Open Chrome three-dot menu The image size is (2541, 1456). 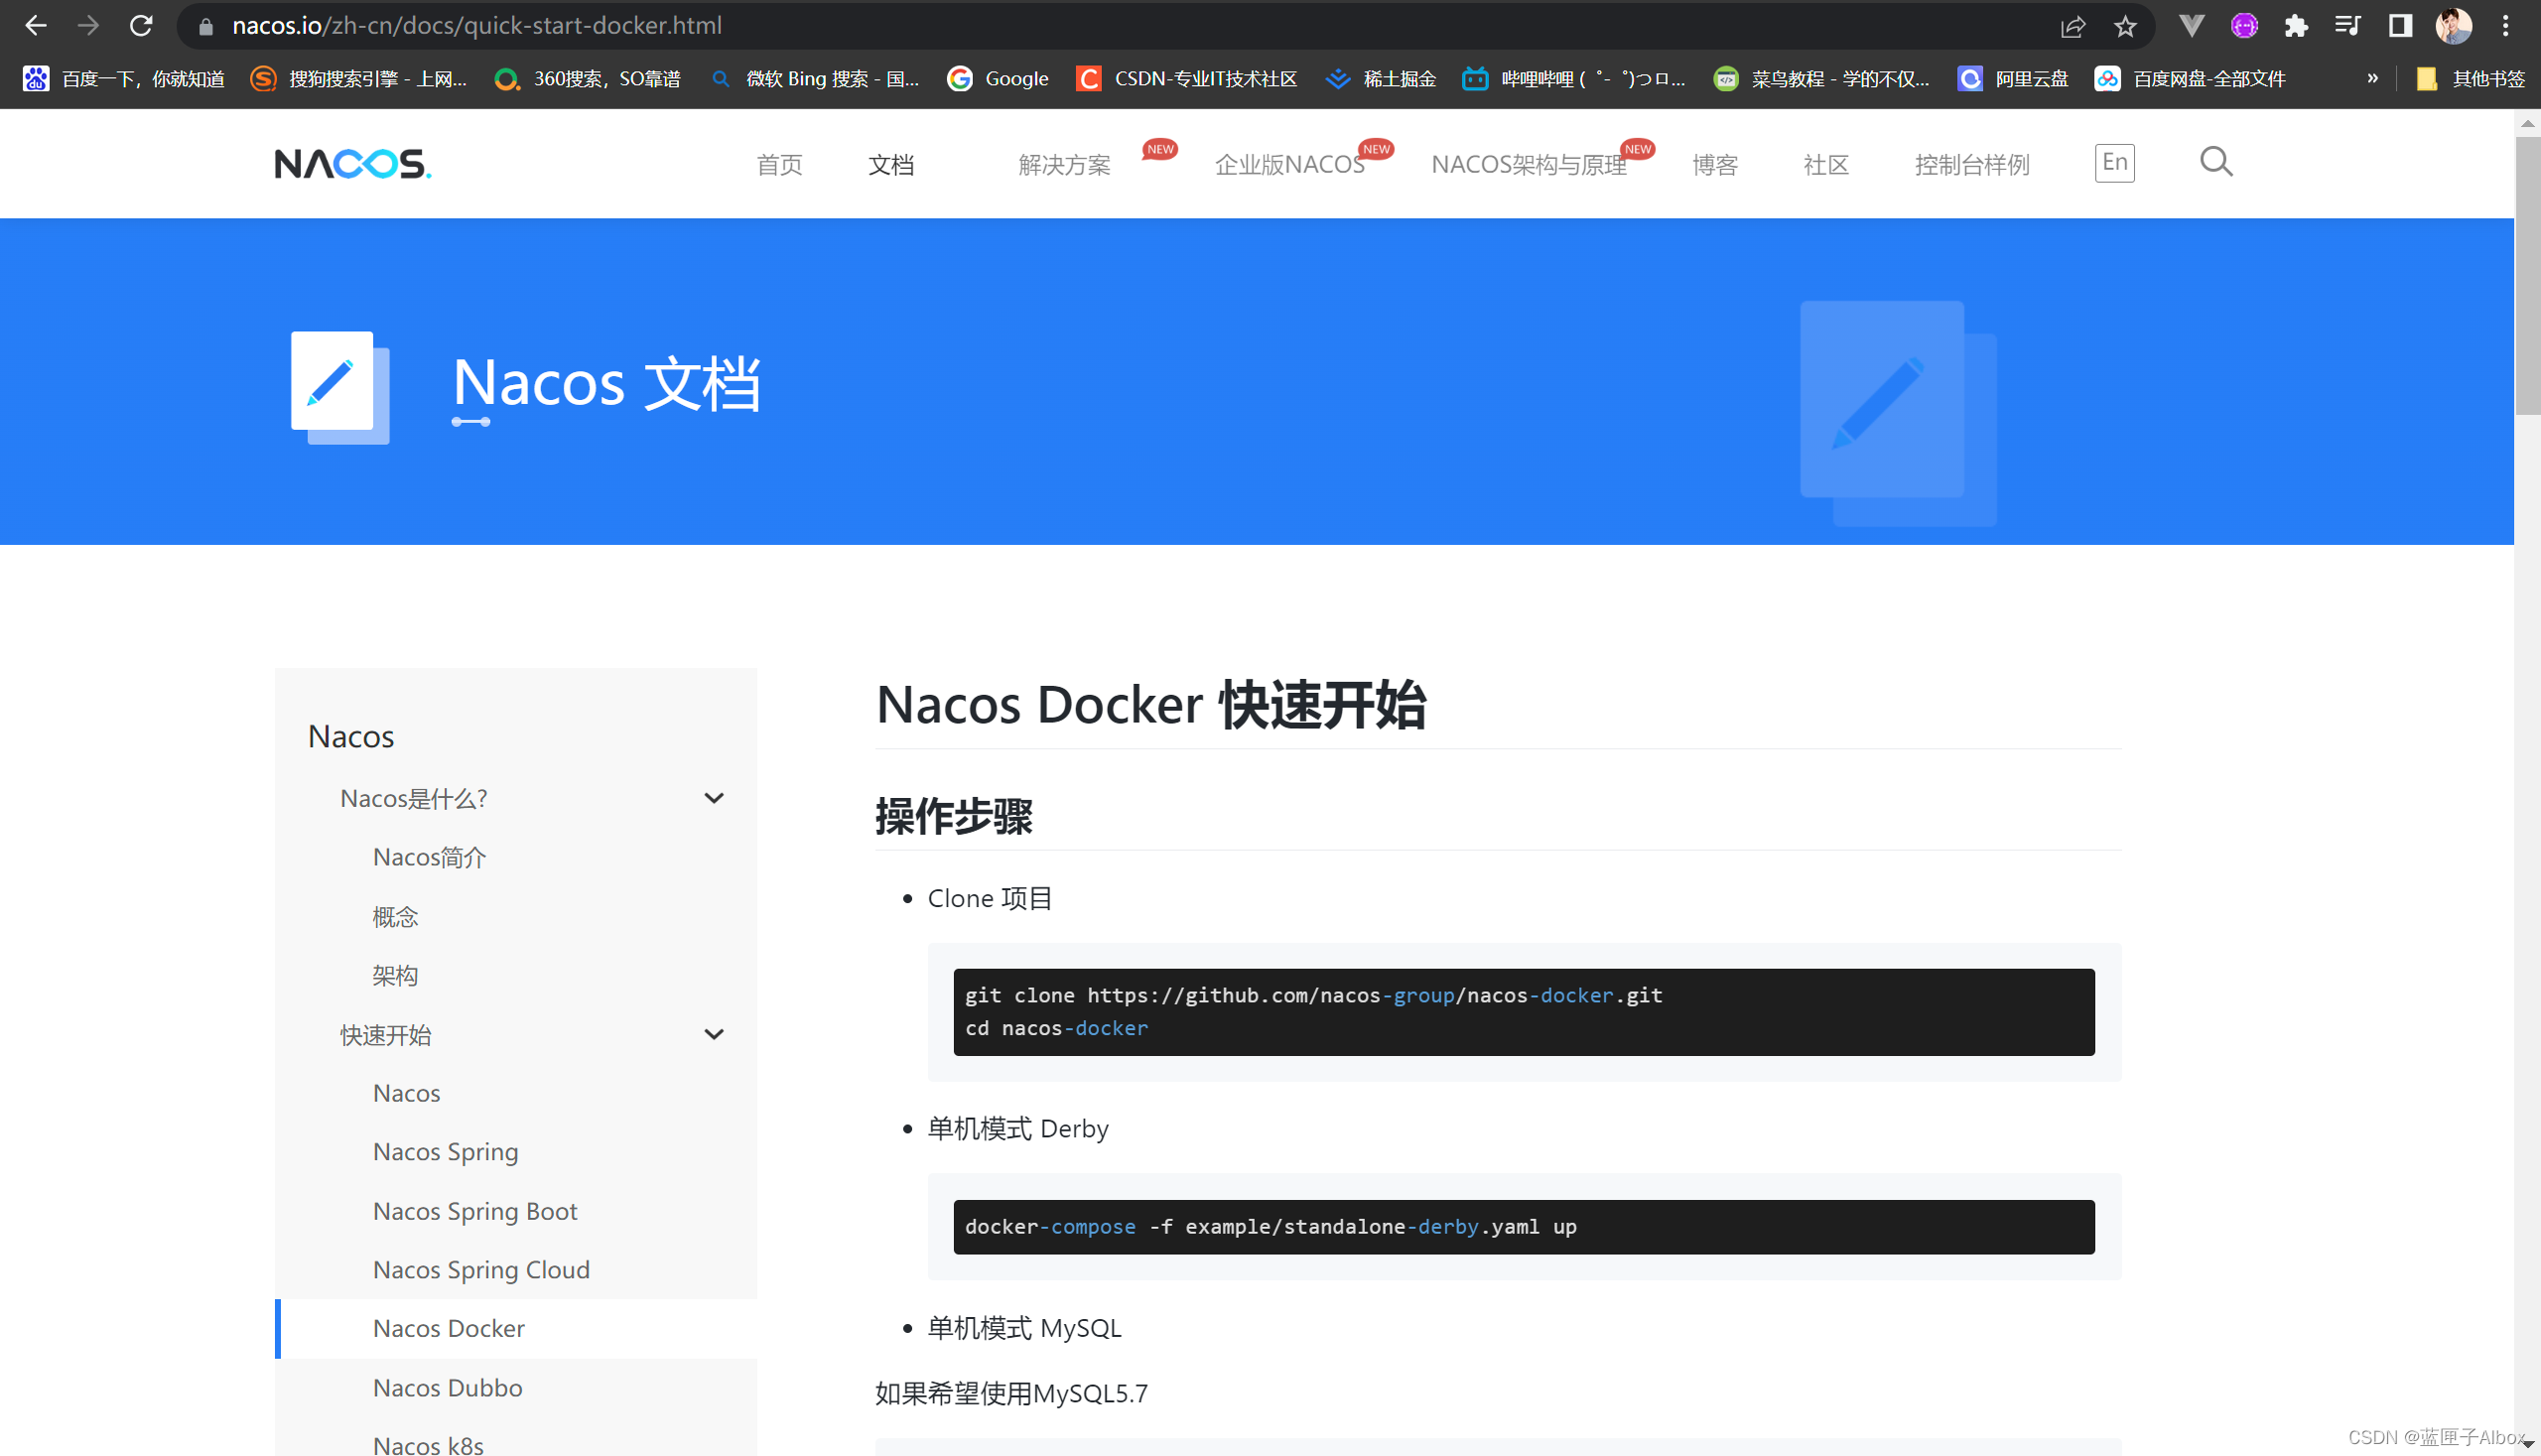2506,26
